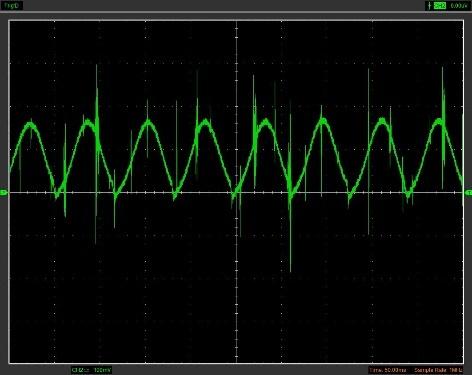
Task: Select the last waveform peak near right edge
Action: click(439, 121)
